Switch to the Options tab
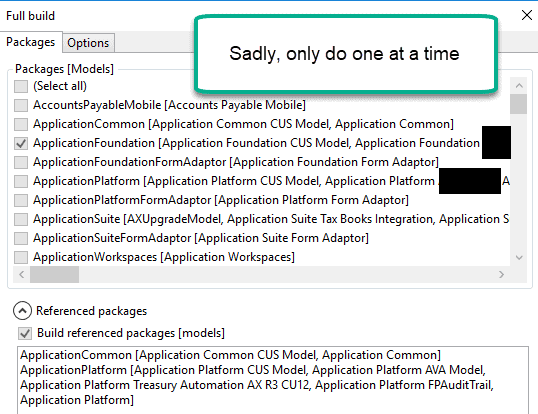This screenshot has height=414, width=538. (x=88, y=43)
